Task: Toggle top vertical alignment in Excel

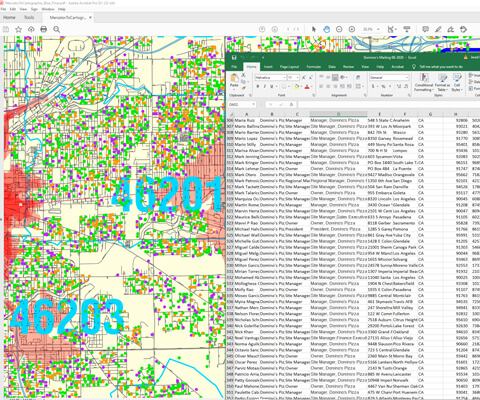Action: point(321,77)
